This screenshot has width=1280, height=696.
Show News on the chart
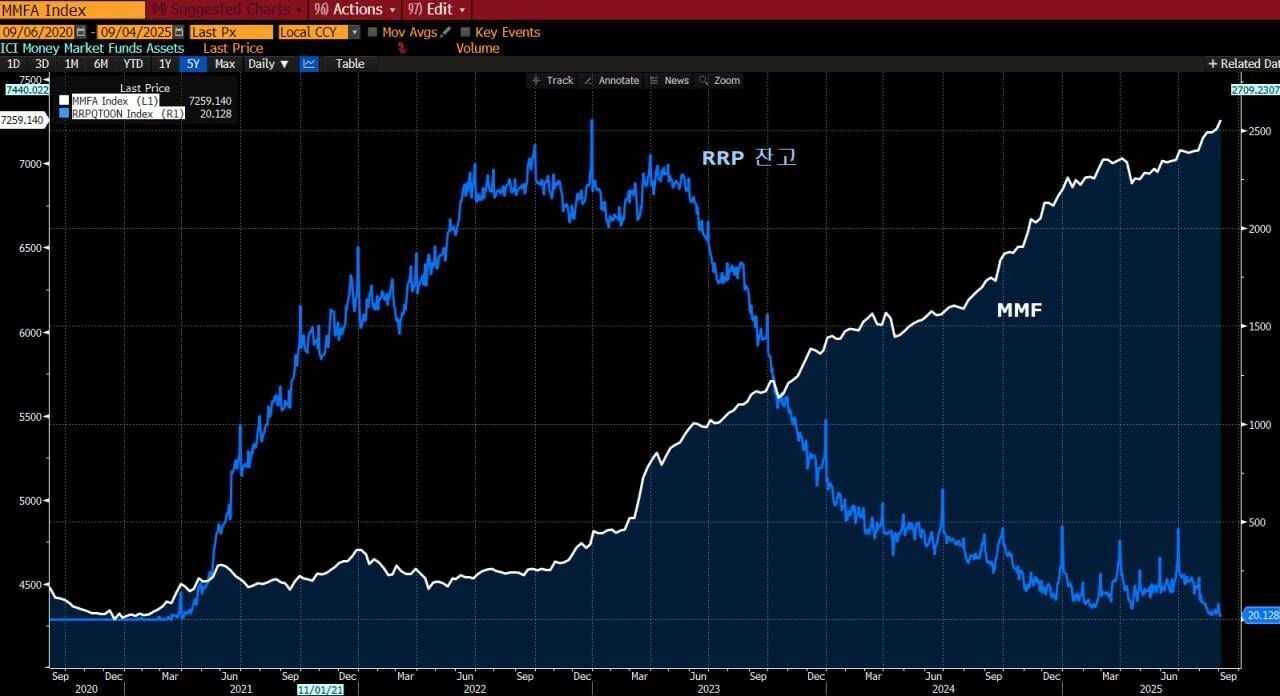pos(669,80)
